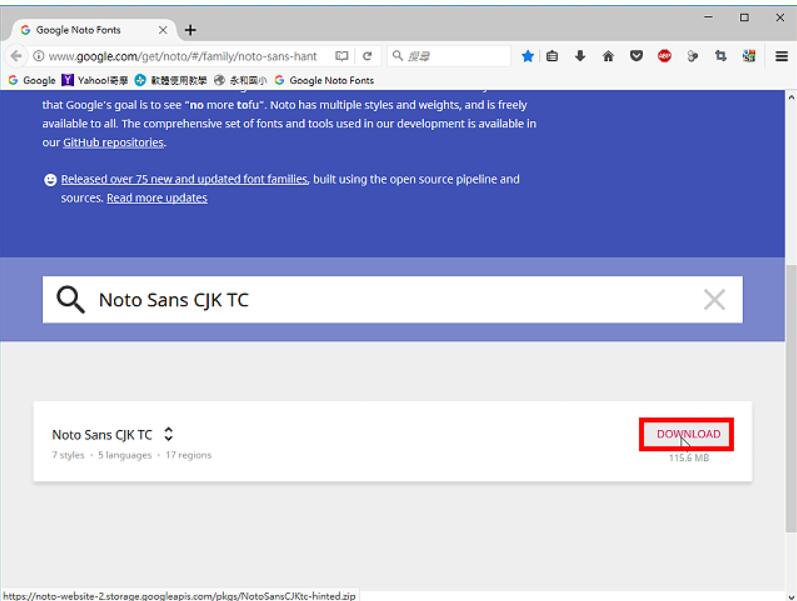Open a new tab with plus button
797x601 pixels.
point(190,30)
